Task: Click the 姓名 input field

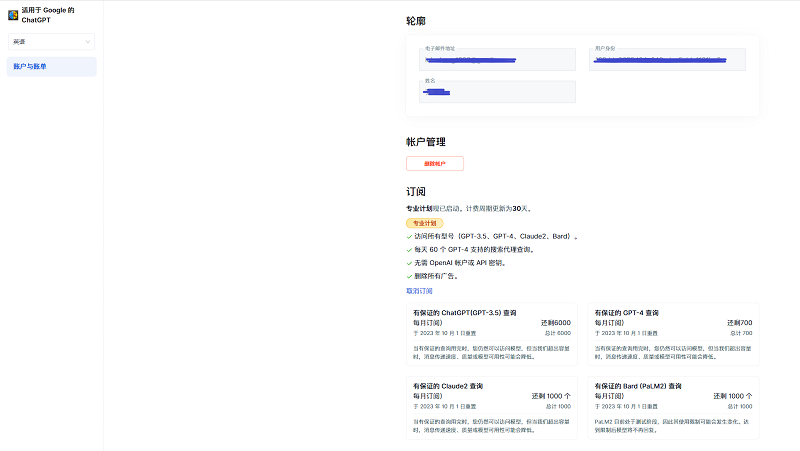Action: (x=497, y=92)
